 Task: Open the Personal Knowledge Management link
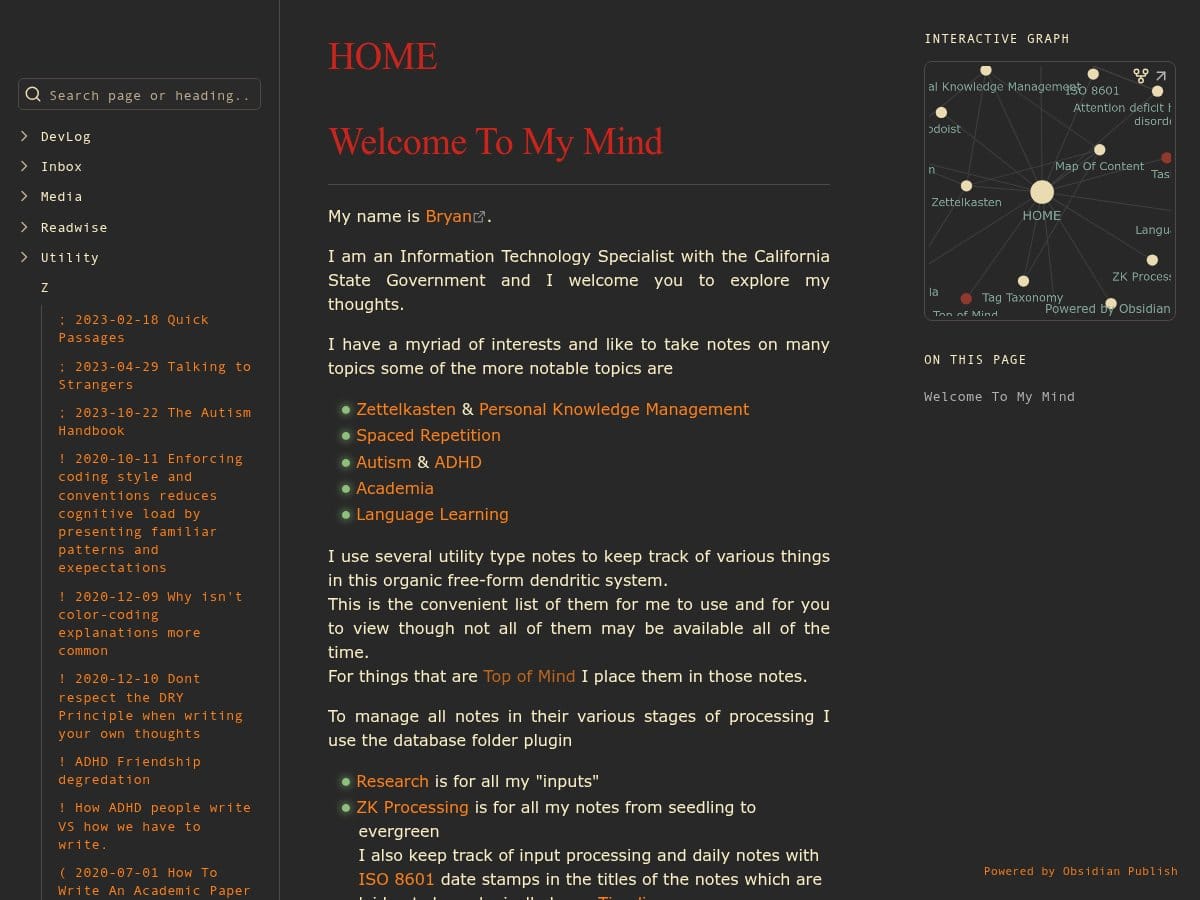[613, 409]
